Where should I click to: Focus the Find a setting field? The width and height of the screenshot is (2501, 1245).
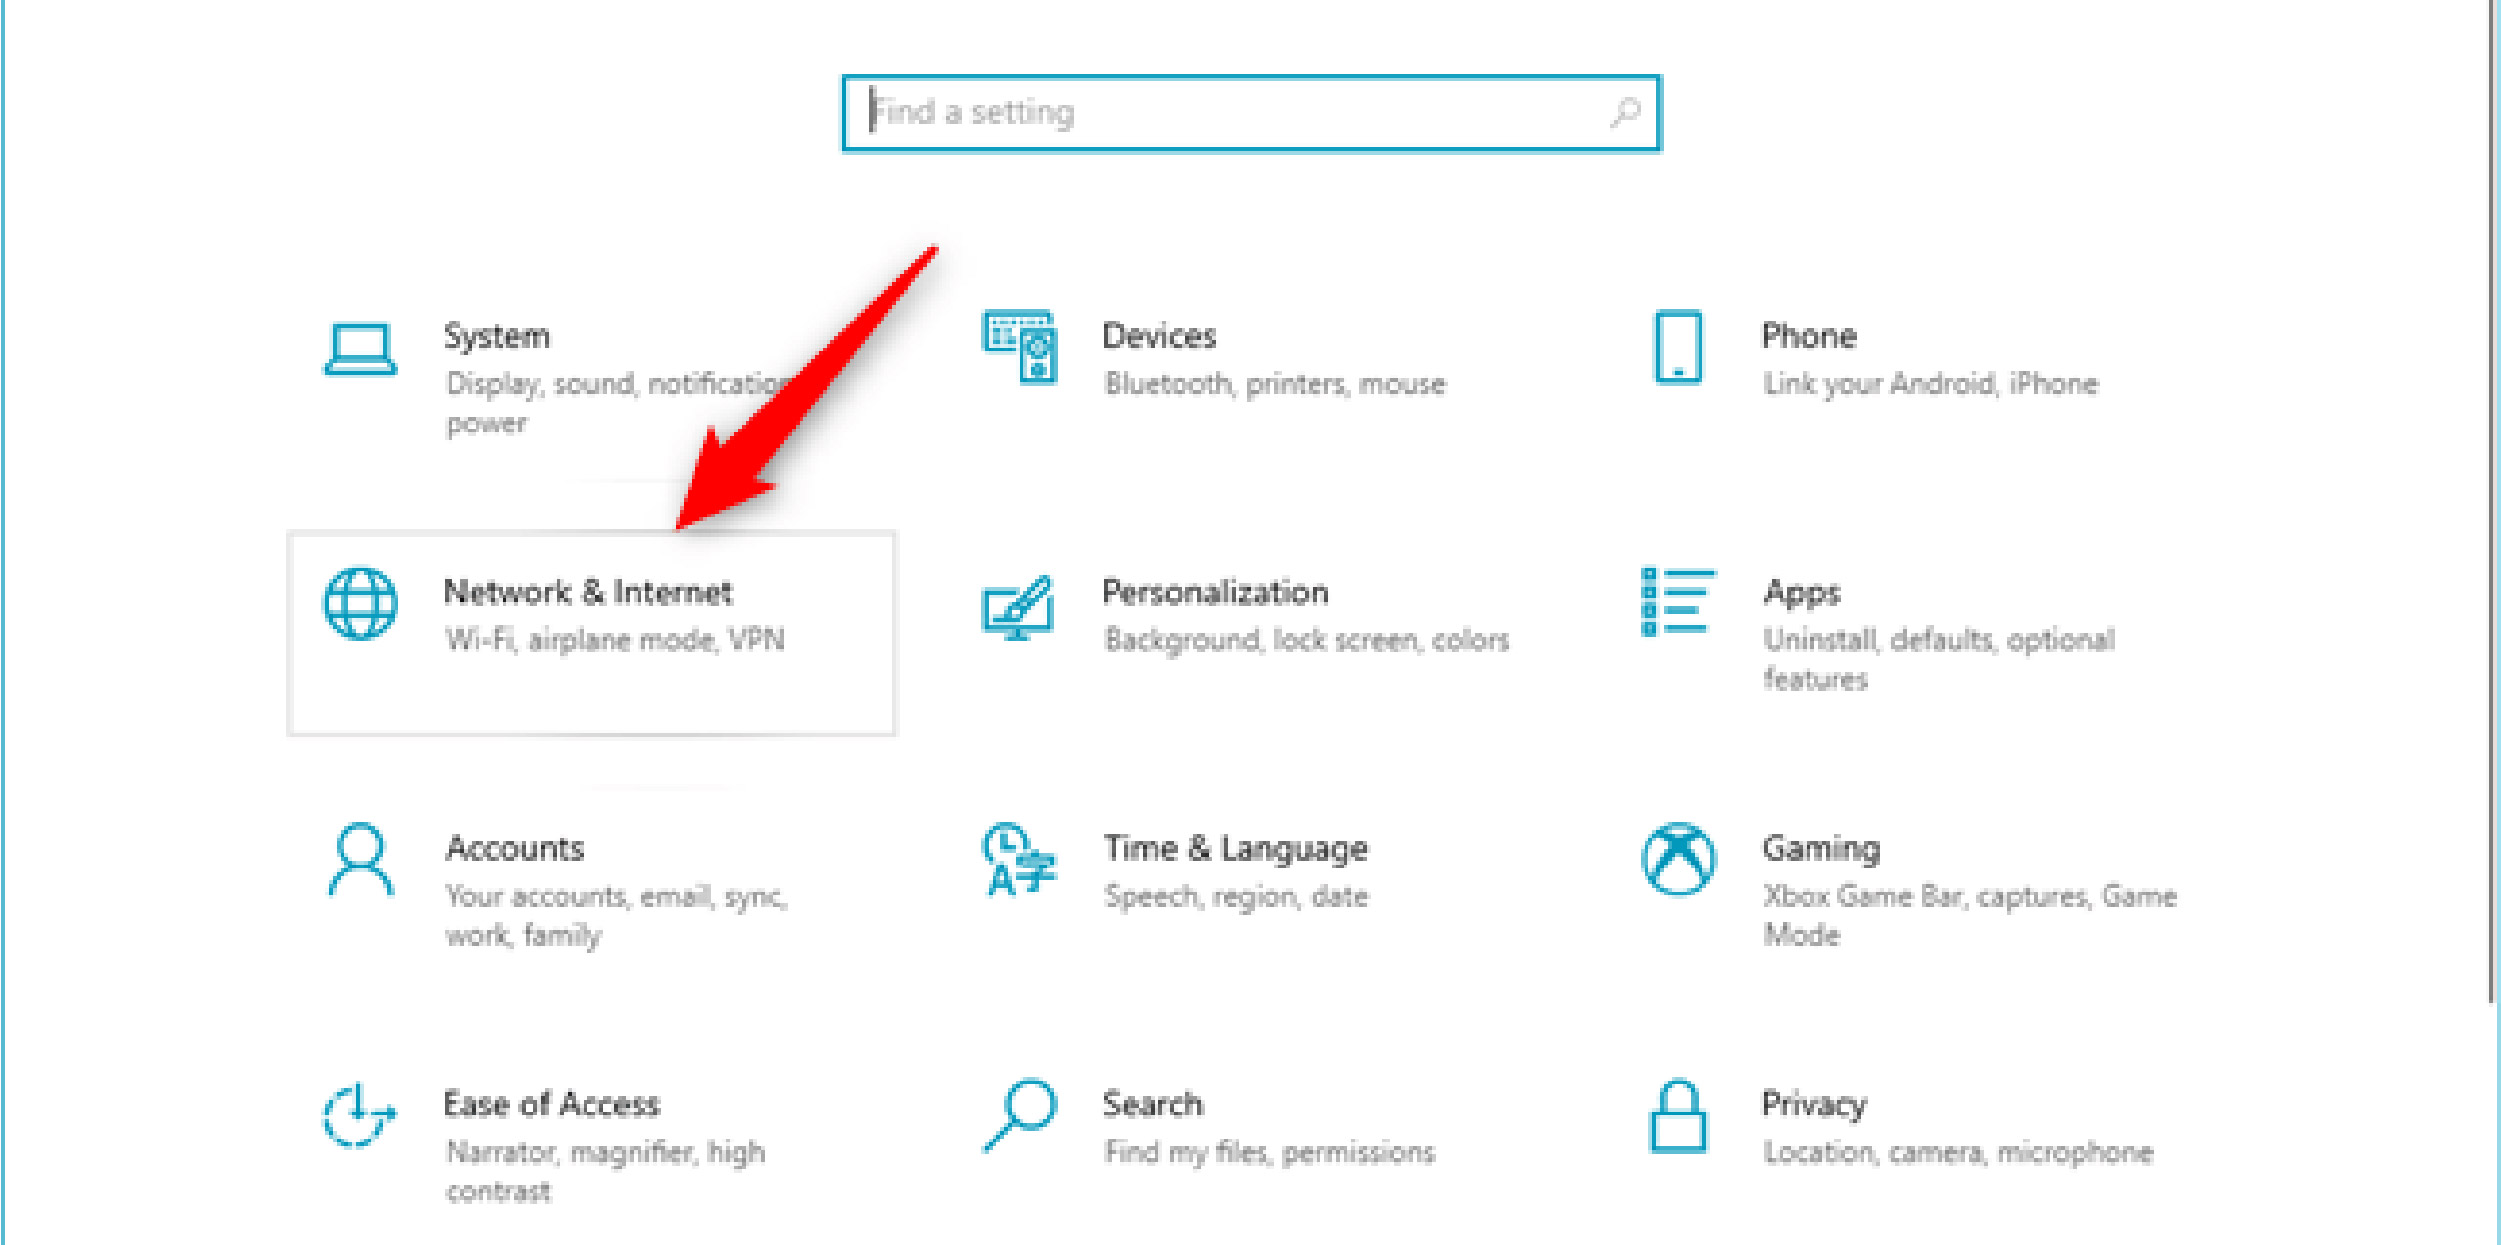(x=1251, y=113)
